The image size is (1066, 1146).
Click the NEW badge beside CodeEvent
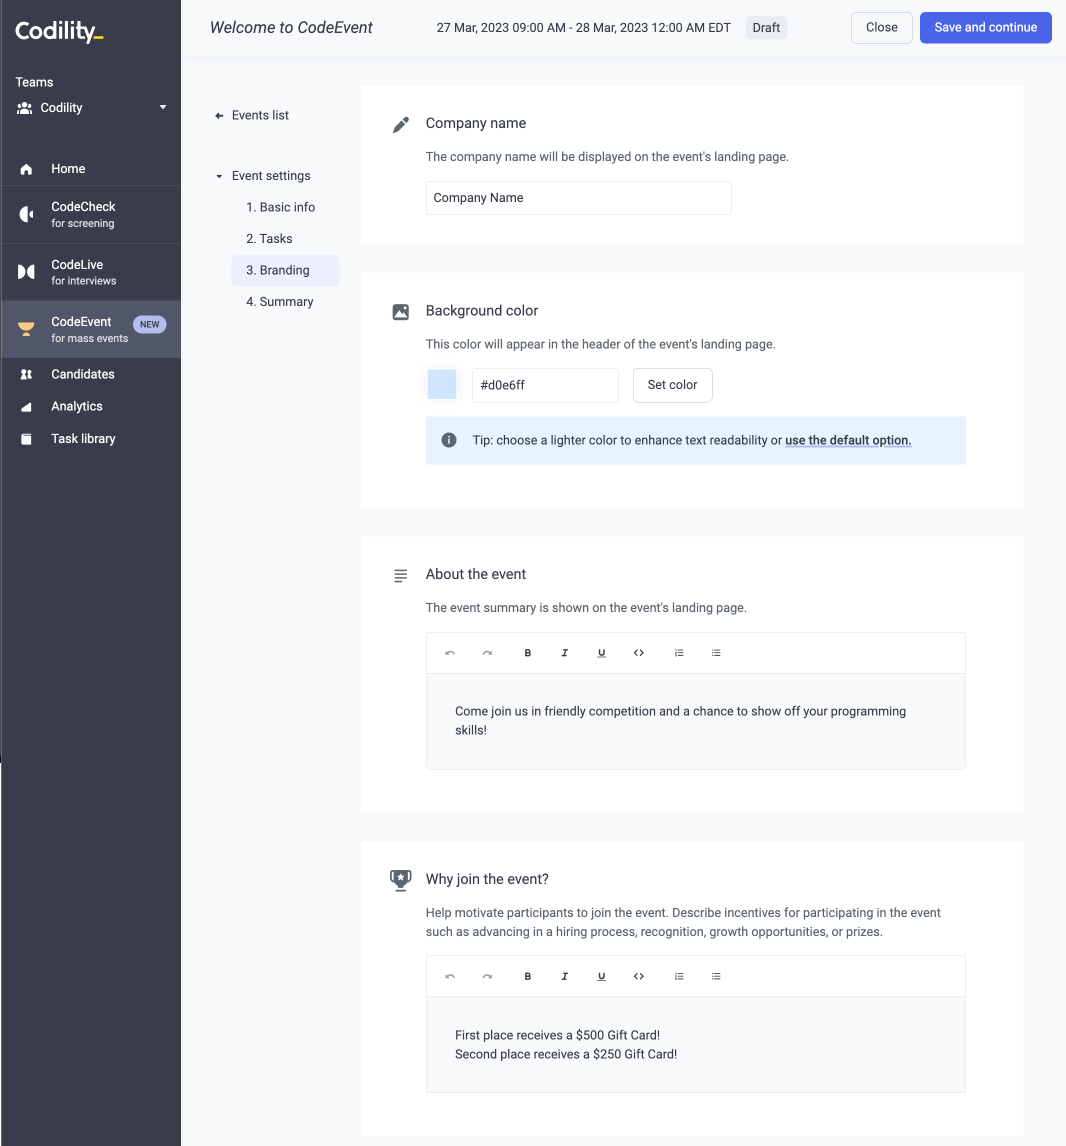click(150, 325)
